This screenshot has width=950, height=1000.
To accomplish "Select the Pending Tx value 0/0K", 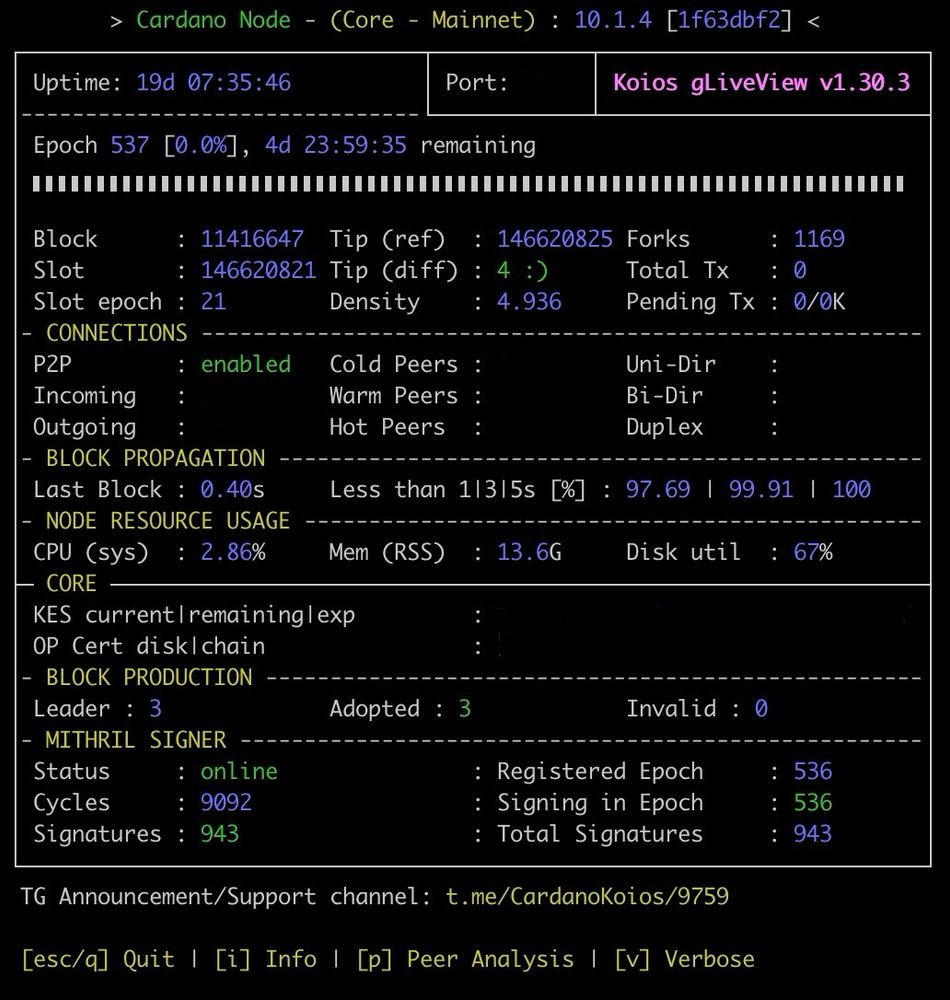I will 819,301.
